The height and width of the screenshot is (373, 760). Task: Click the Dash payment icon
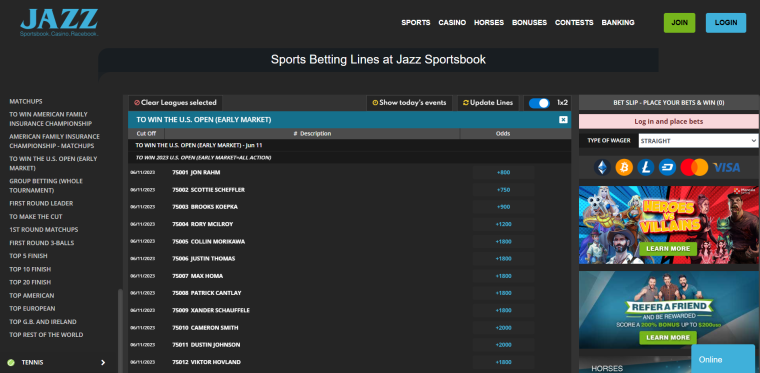point(667,168)
